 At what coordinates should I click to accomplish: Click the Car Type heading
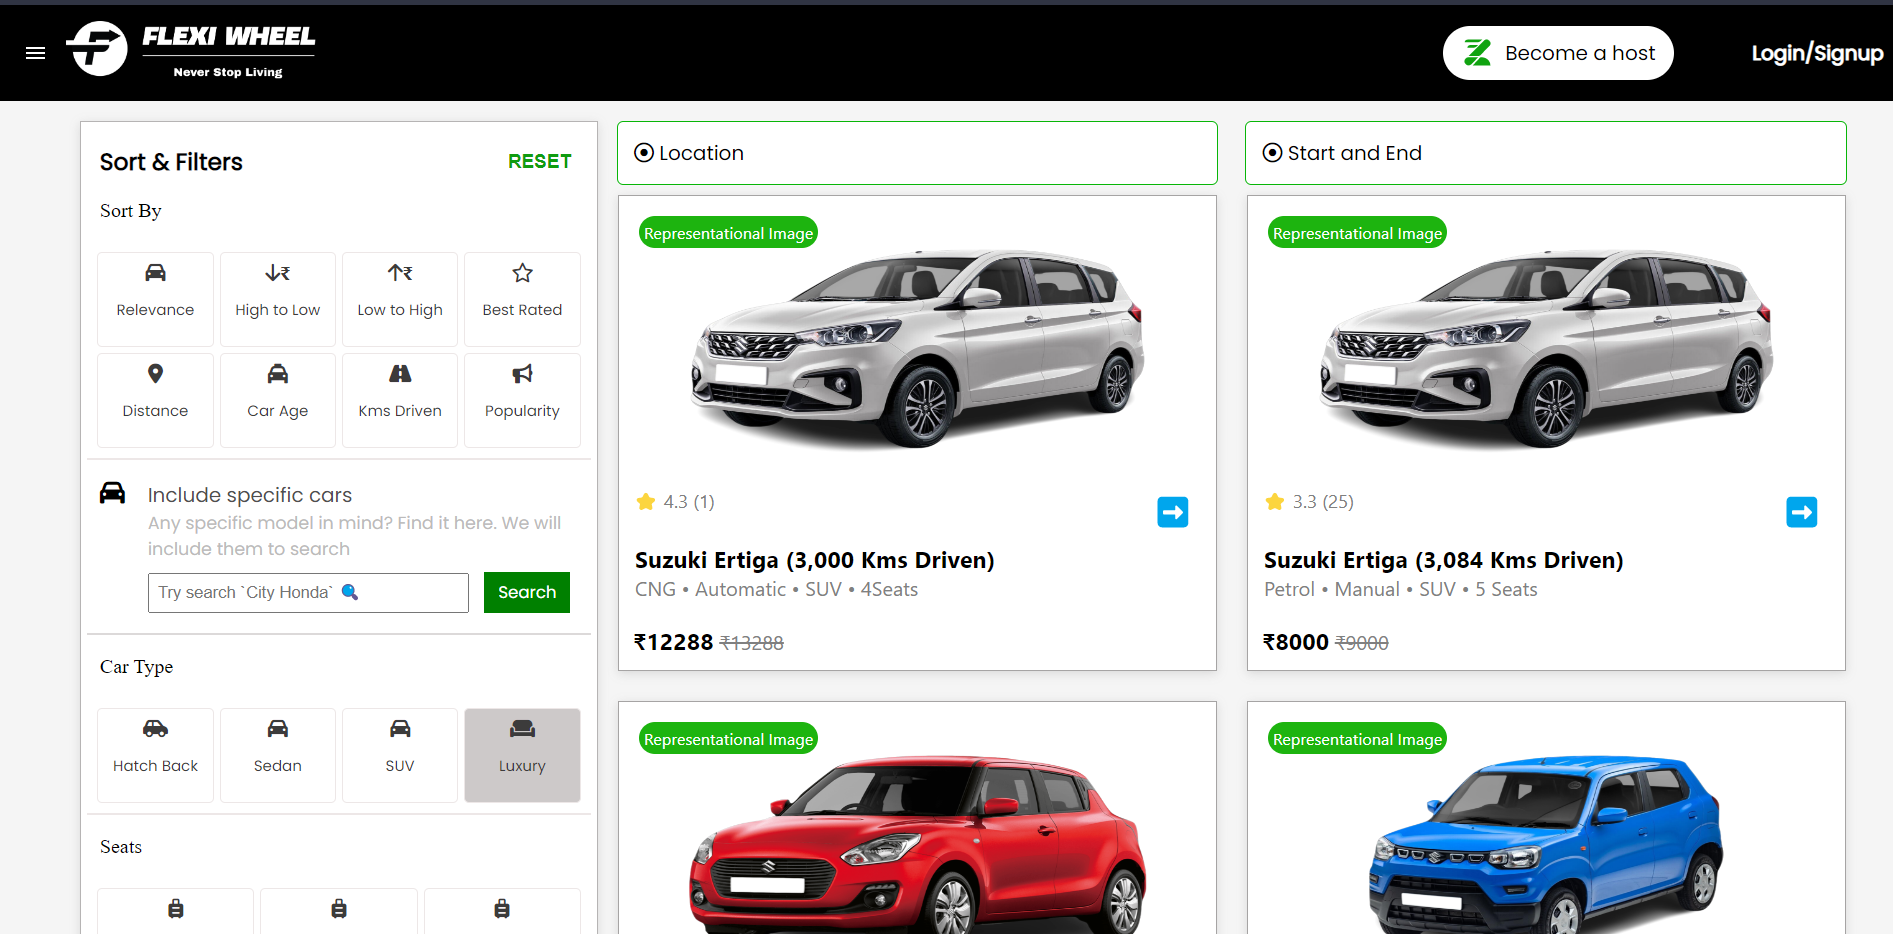tap(136, 667)
